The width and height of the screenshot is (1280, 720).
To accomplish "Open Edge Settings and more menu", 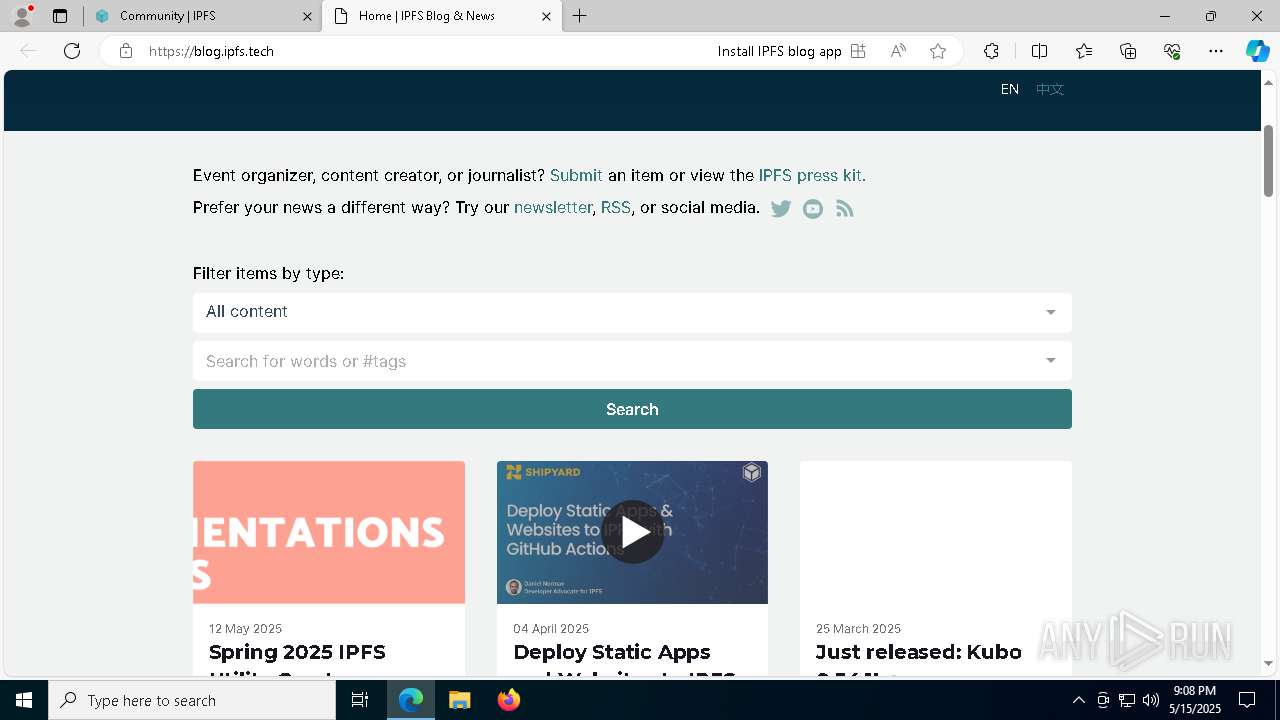I will (x=1216, y=51).
